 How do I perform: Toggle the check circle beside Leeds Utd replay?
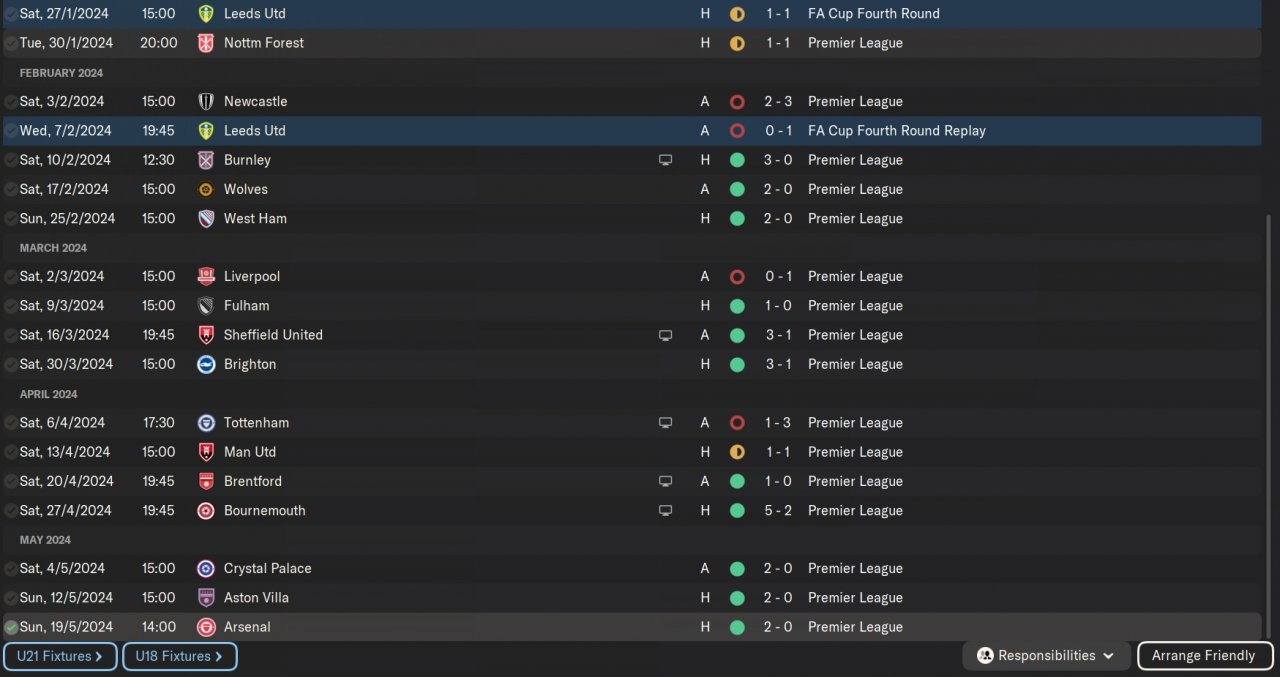tap(11, 131)
